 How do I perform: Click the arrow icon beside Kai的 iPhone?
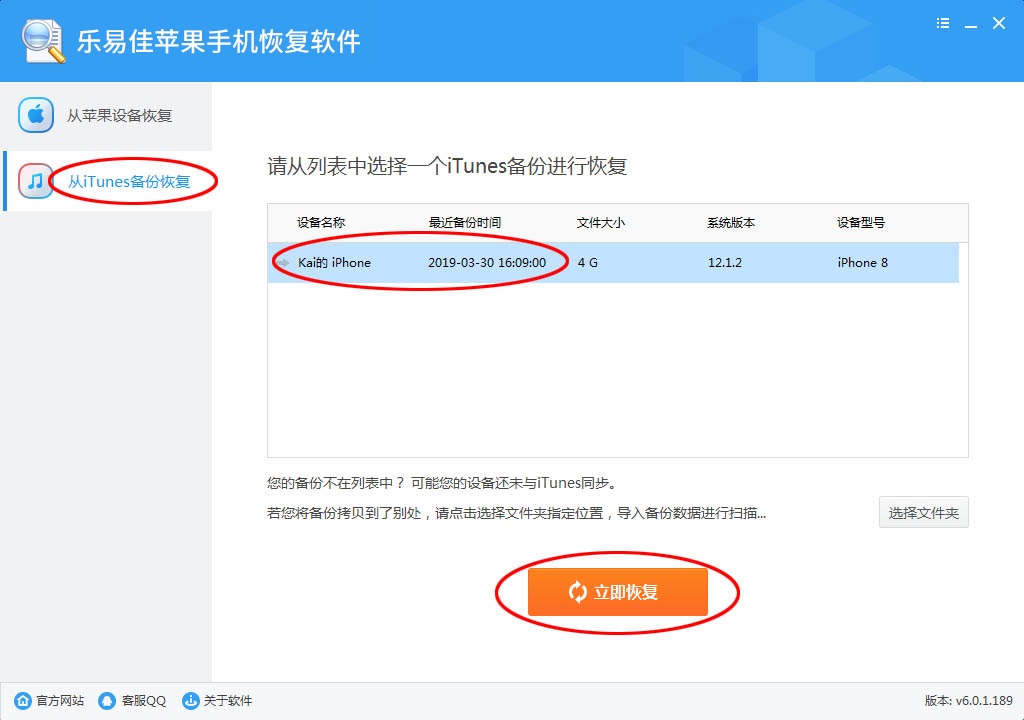(x=283, y=263)
